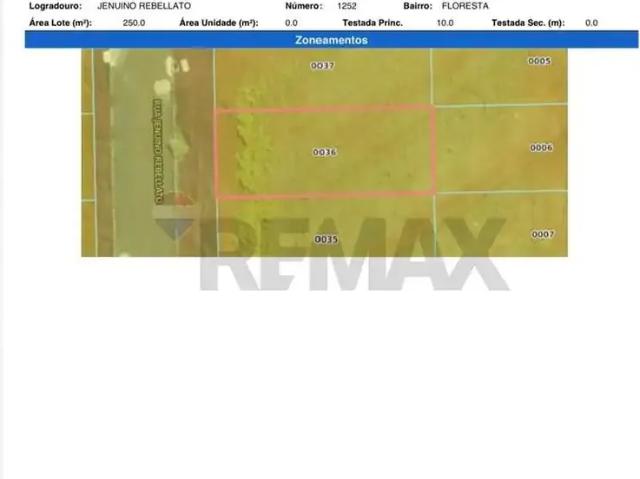Click the Área Lote (m²) label
The width and height of the screenshot is (640, 479).
point(60,23)
